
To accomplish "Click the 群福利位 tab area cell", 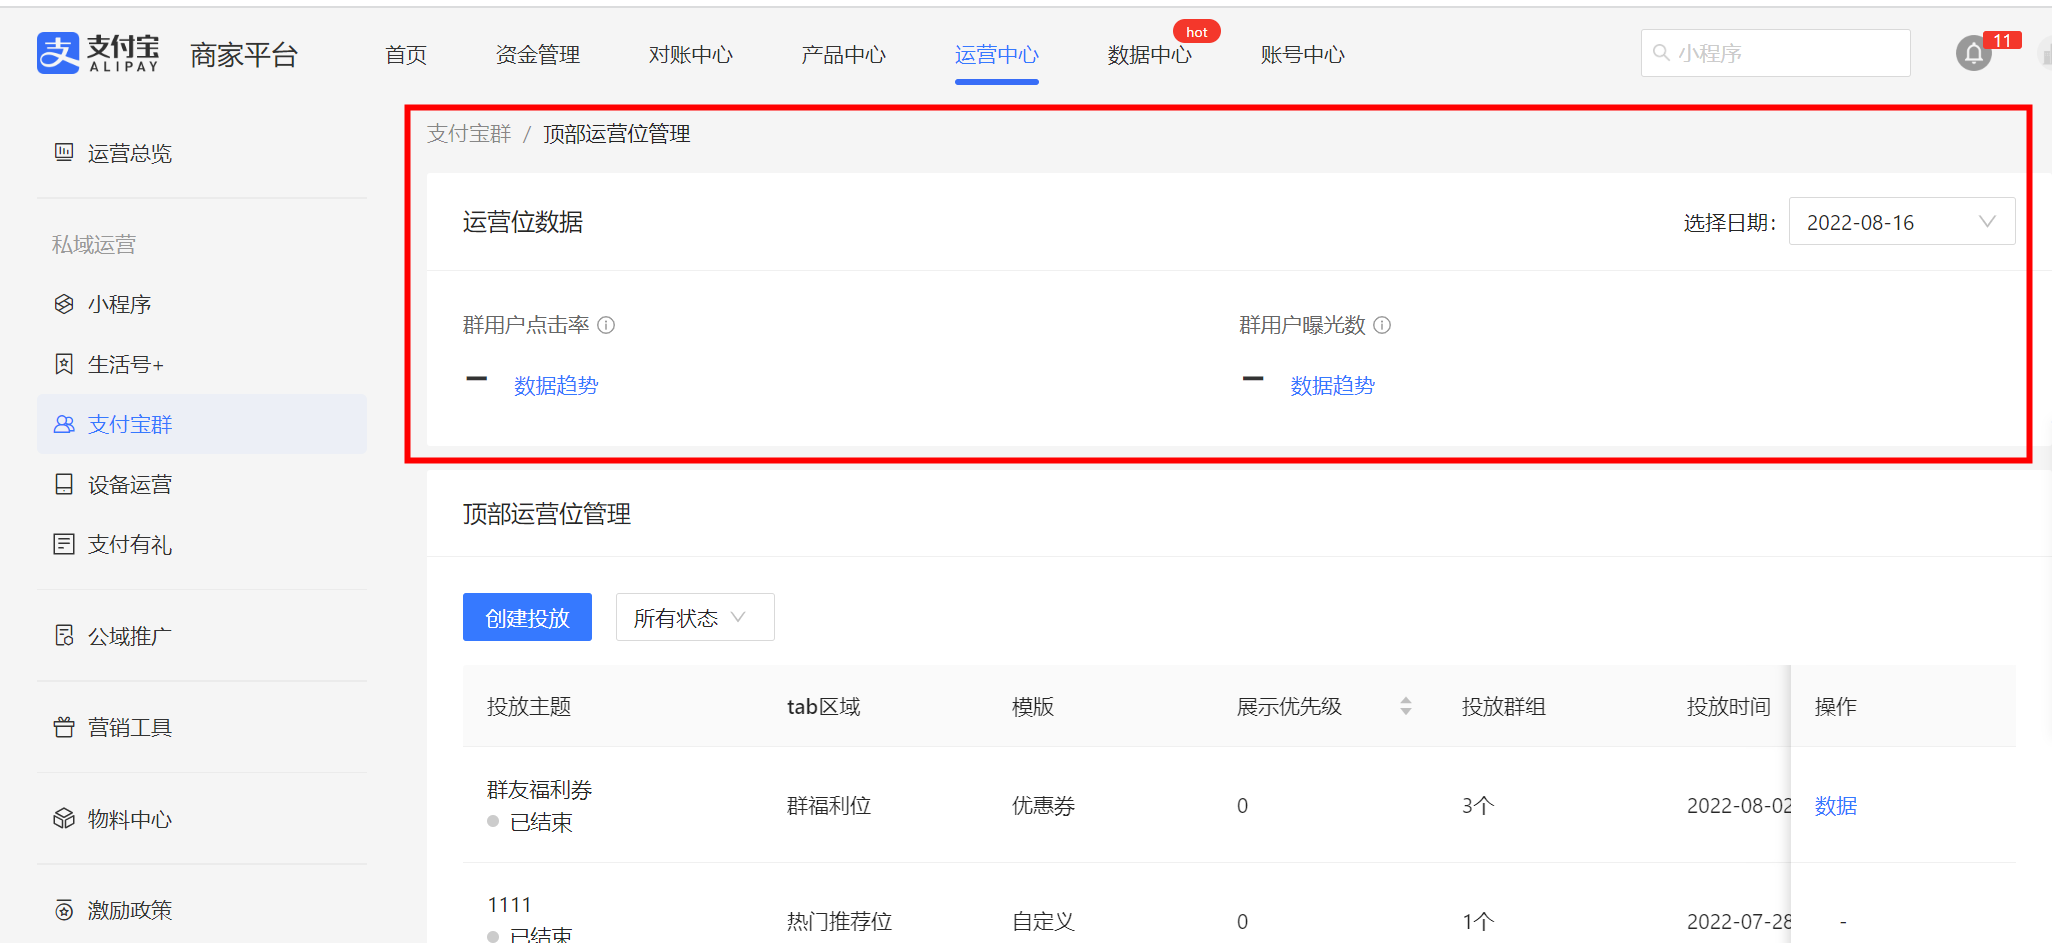I will pyautogui.click(x=829, y=806).
